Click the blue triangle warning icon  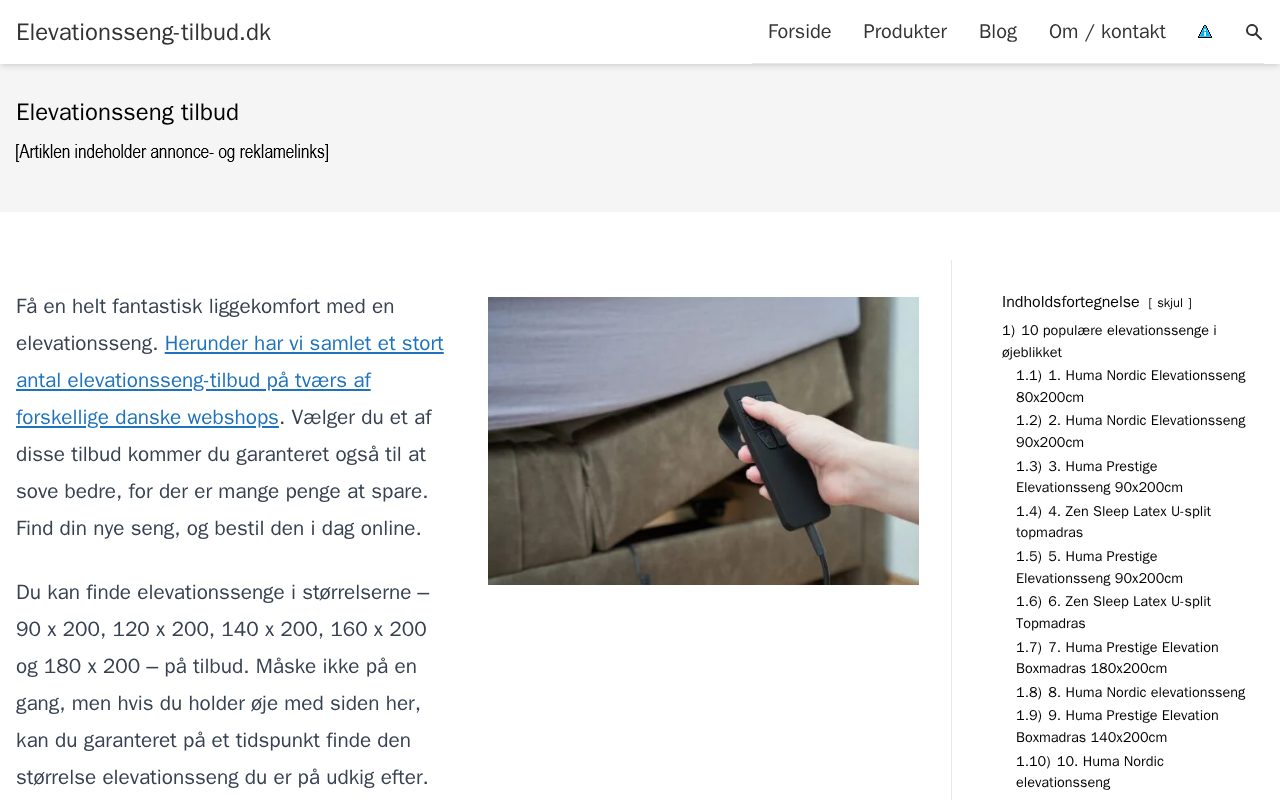[x=1205, y=32]
